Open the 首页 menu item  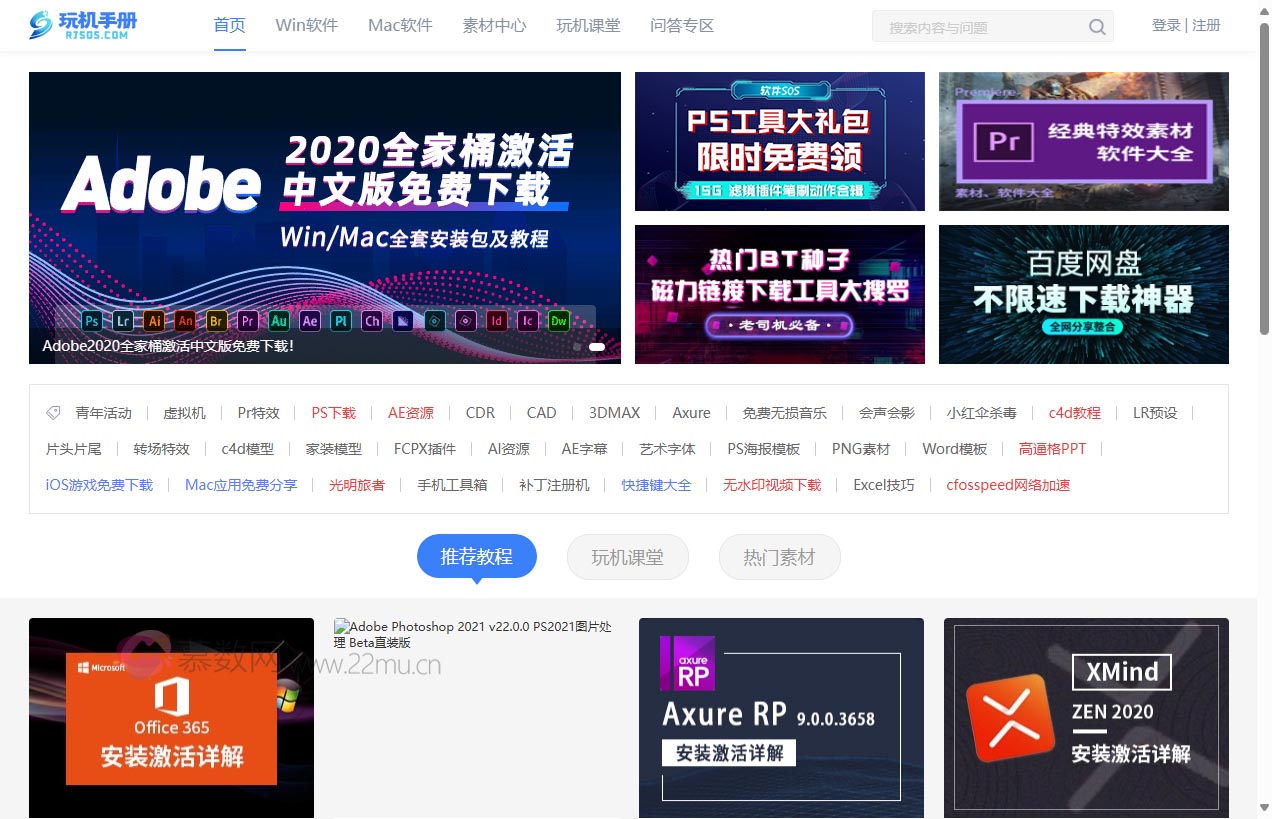pos(228,25)
